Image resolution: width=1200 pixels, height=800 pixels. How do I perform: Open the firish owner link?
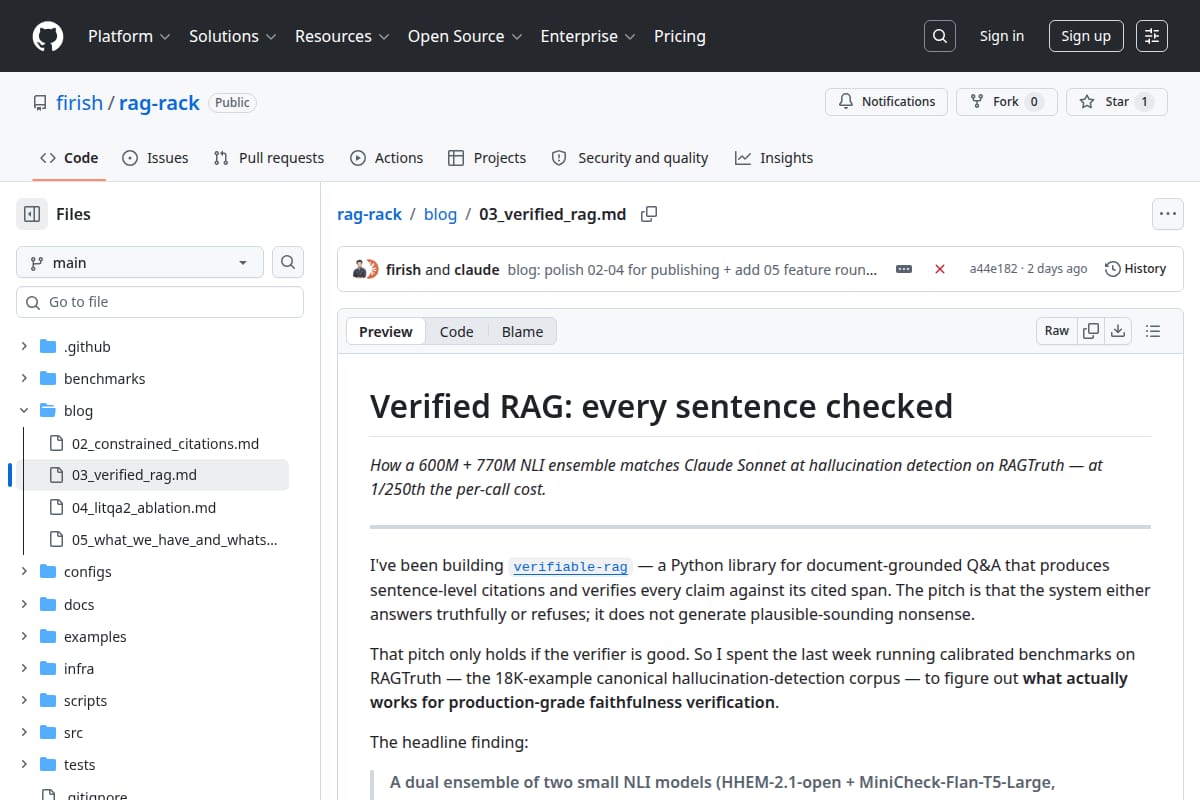pyautogui.click(x=79, y=103)
